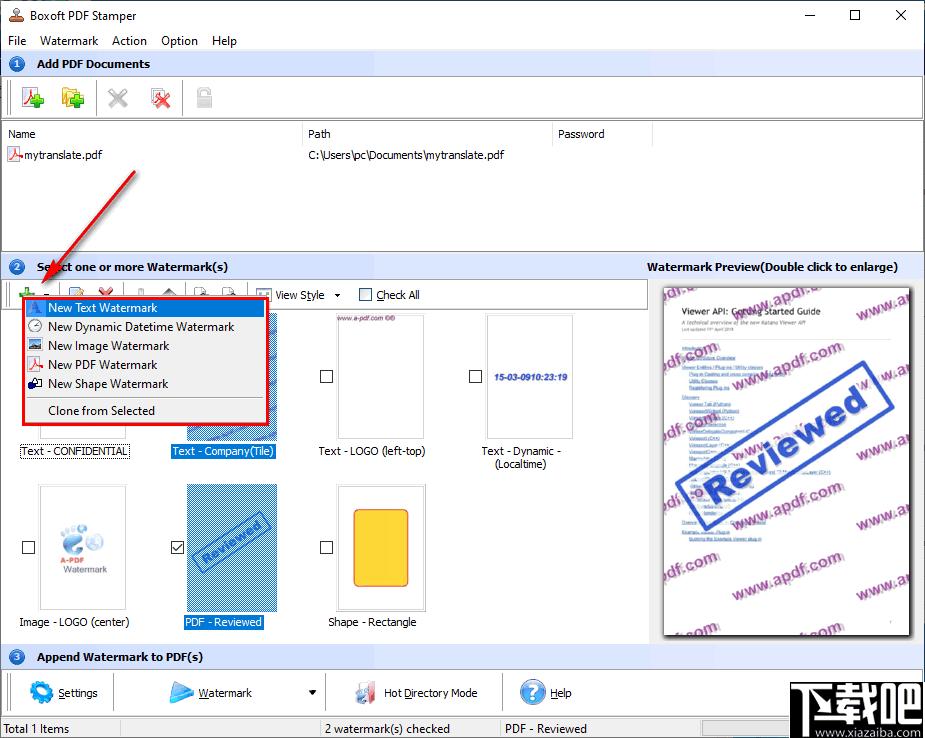Choose New PDF Watermark
This screenshot has width=925, height=738.
tap(145, 364)
